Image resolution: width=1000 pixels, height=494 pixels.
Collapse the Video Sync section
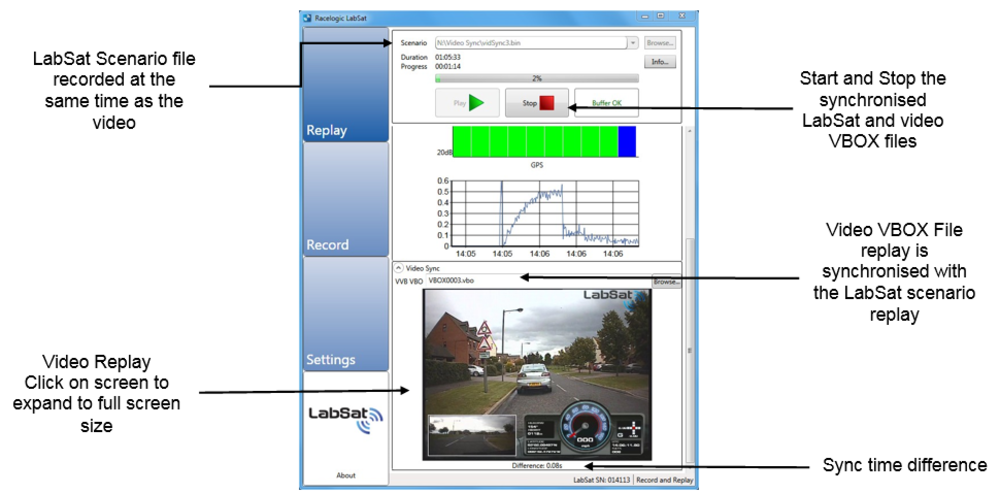(x=398, y=268)
